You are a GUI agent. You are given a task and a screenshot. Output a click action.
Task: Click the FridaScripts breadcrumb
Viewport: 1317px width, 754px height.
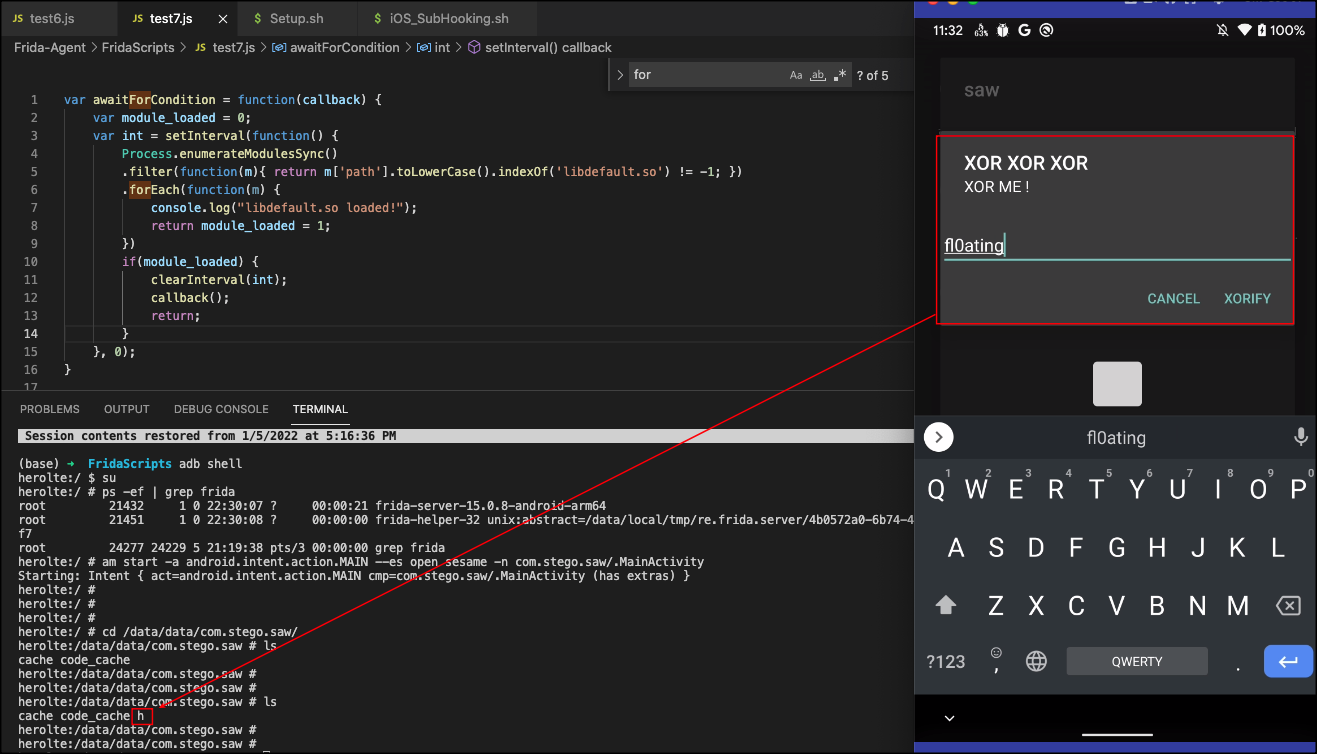(138, 47)
